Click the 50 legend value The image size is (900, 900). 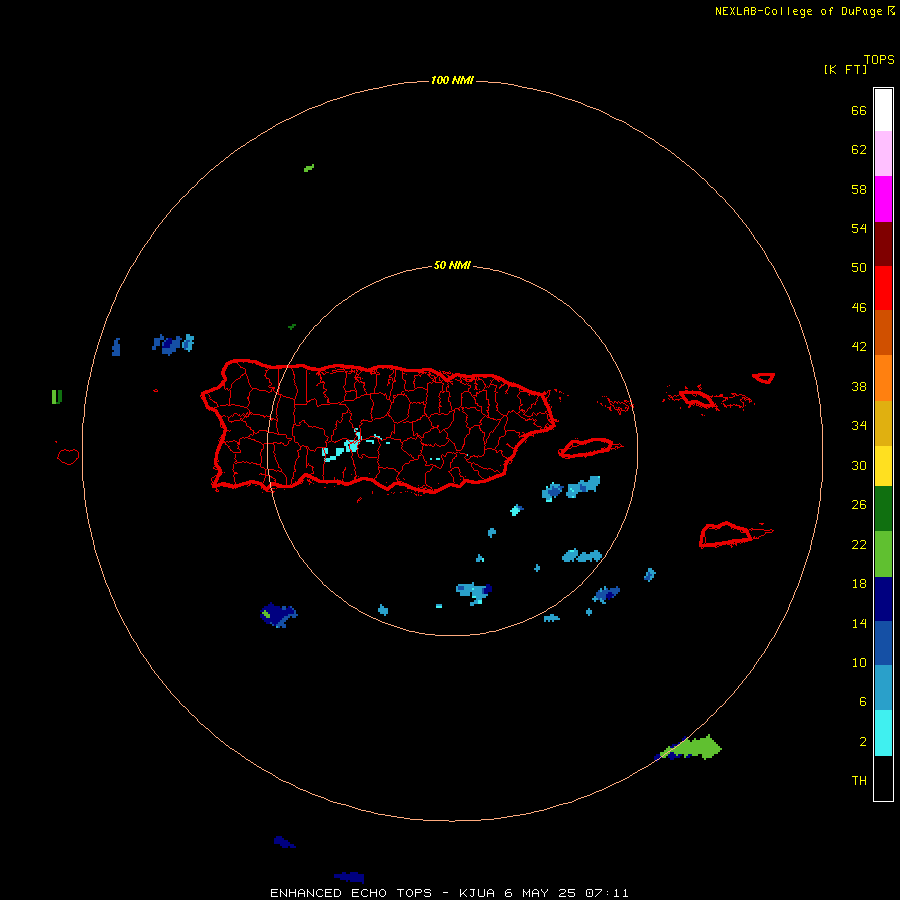[859, 267]
